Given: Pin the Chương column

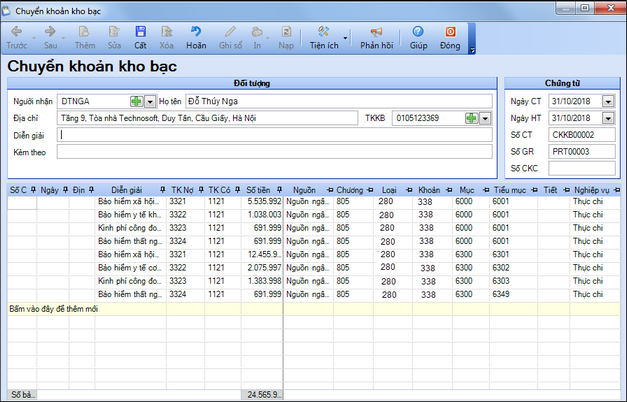Looking at the screenshot, I should click(370, 190).
